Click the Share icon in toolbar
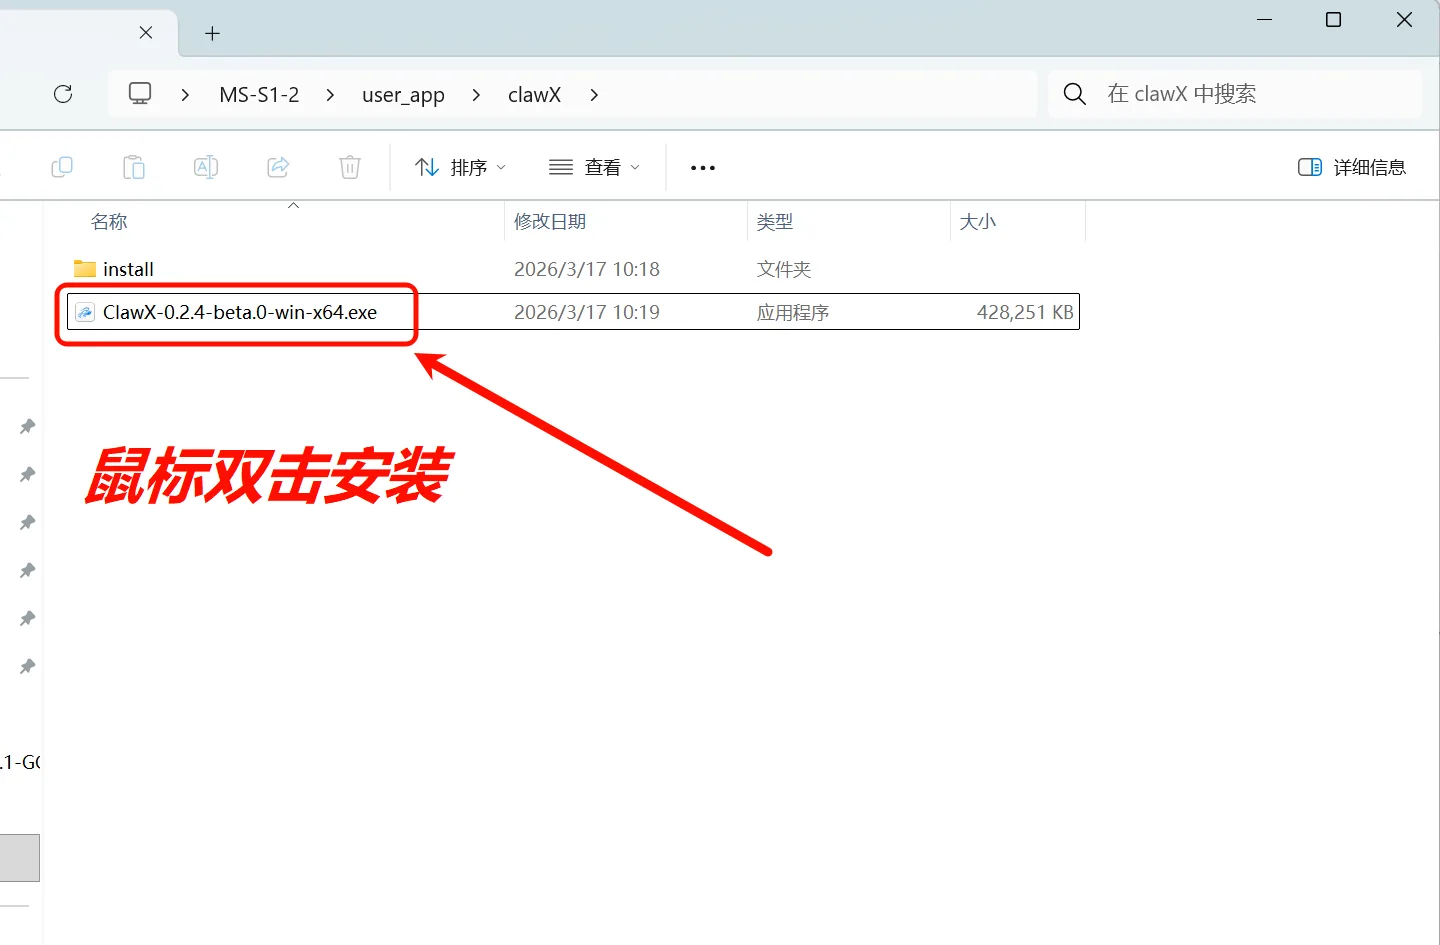Image resolution: width=1440 pixels, height=945 pixels. pyautogui.click(x=278, y=167)
